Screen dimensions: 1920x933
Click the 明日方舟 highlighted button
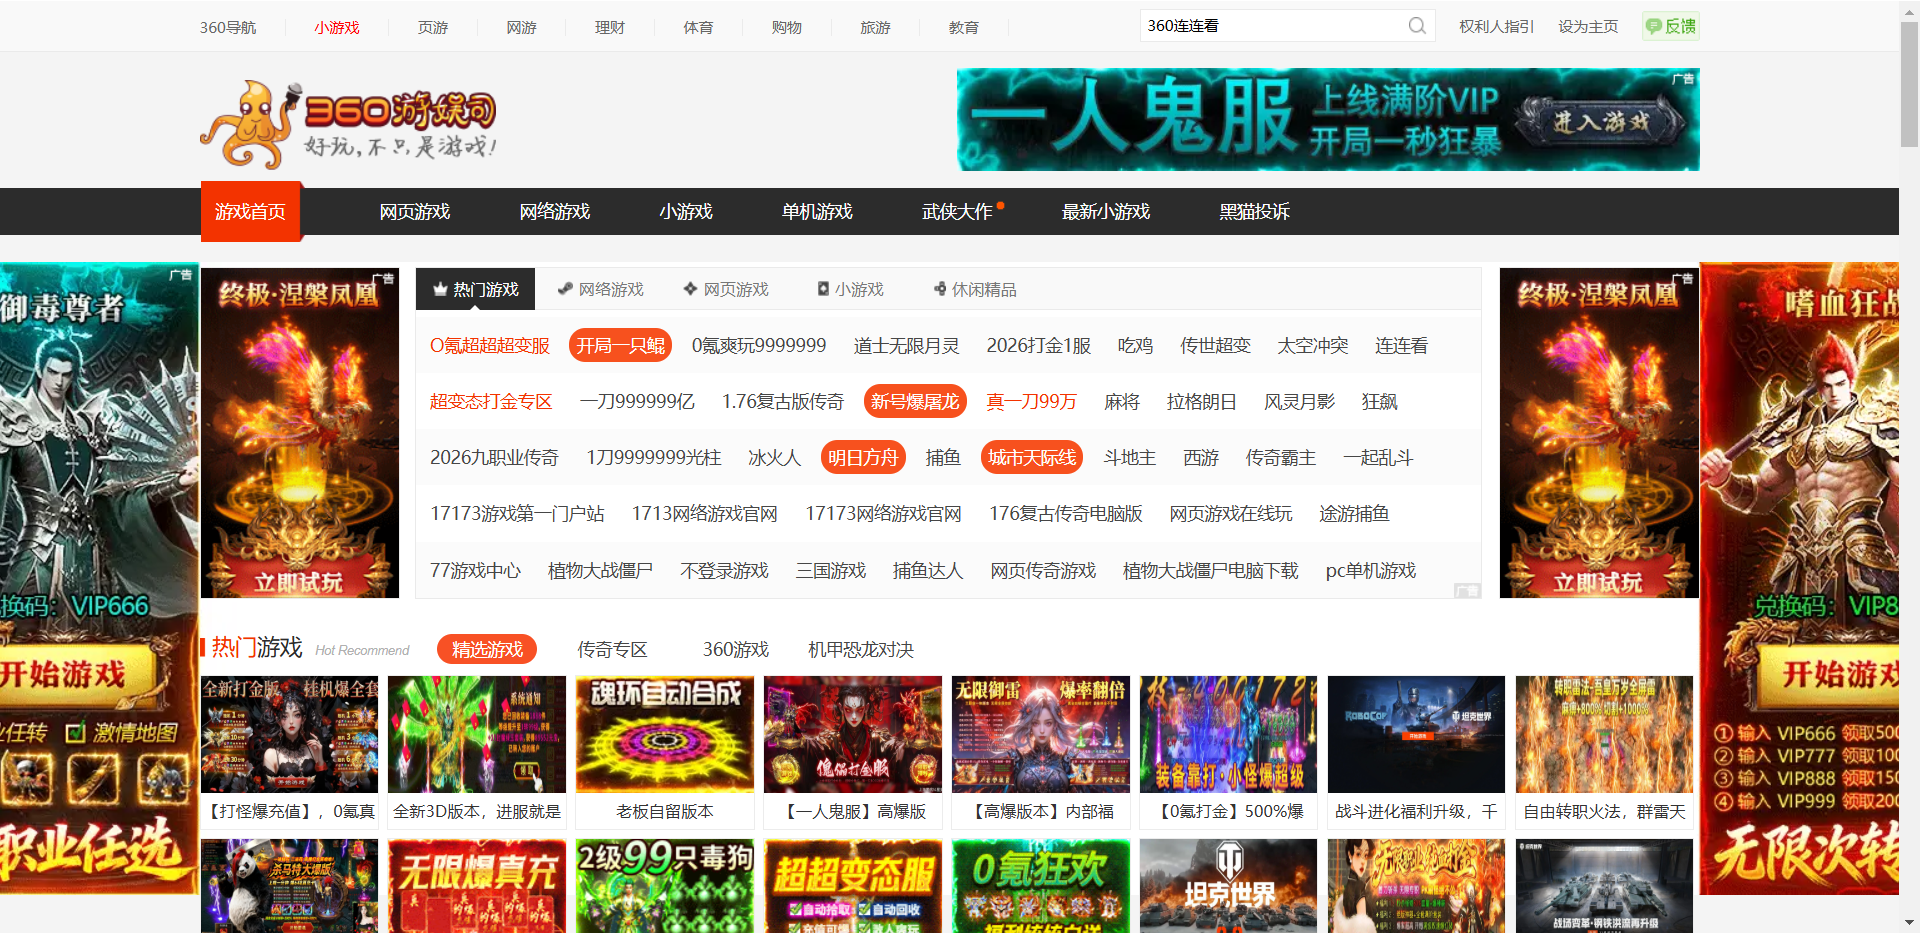862,457
